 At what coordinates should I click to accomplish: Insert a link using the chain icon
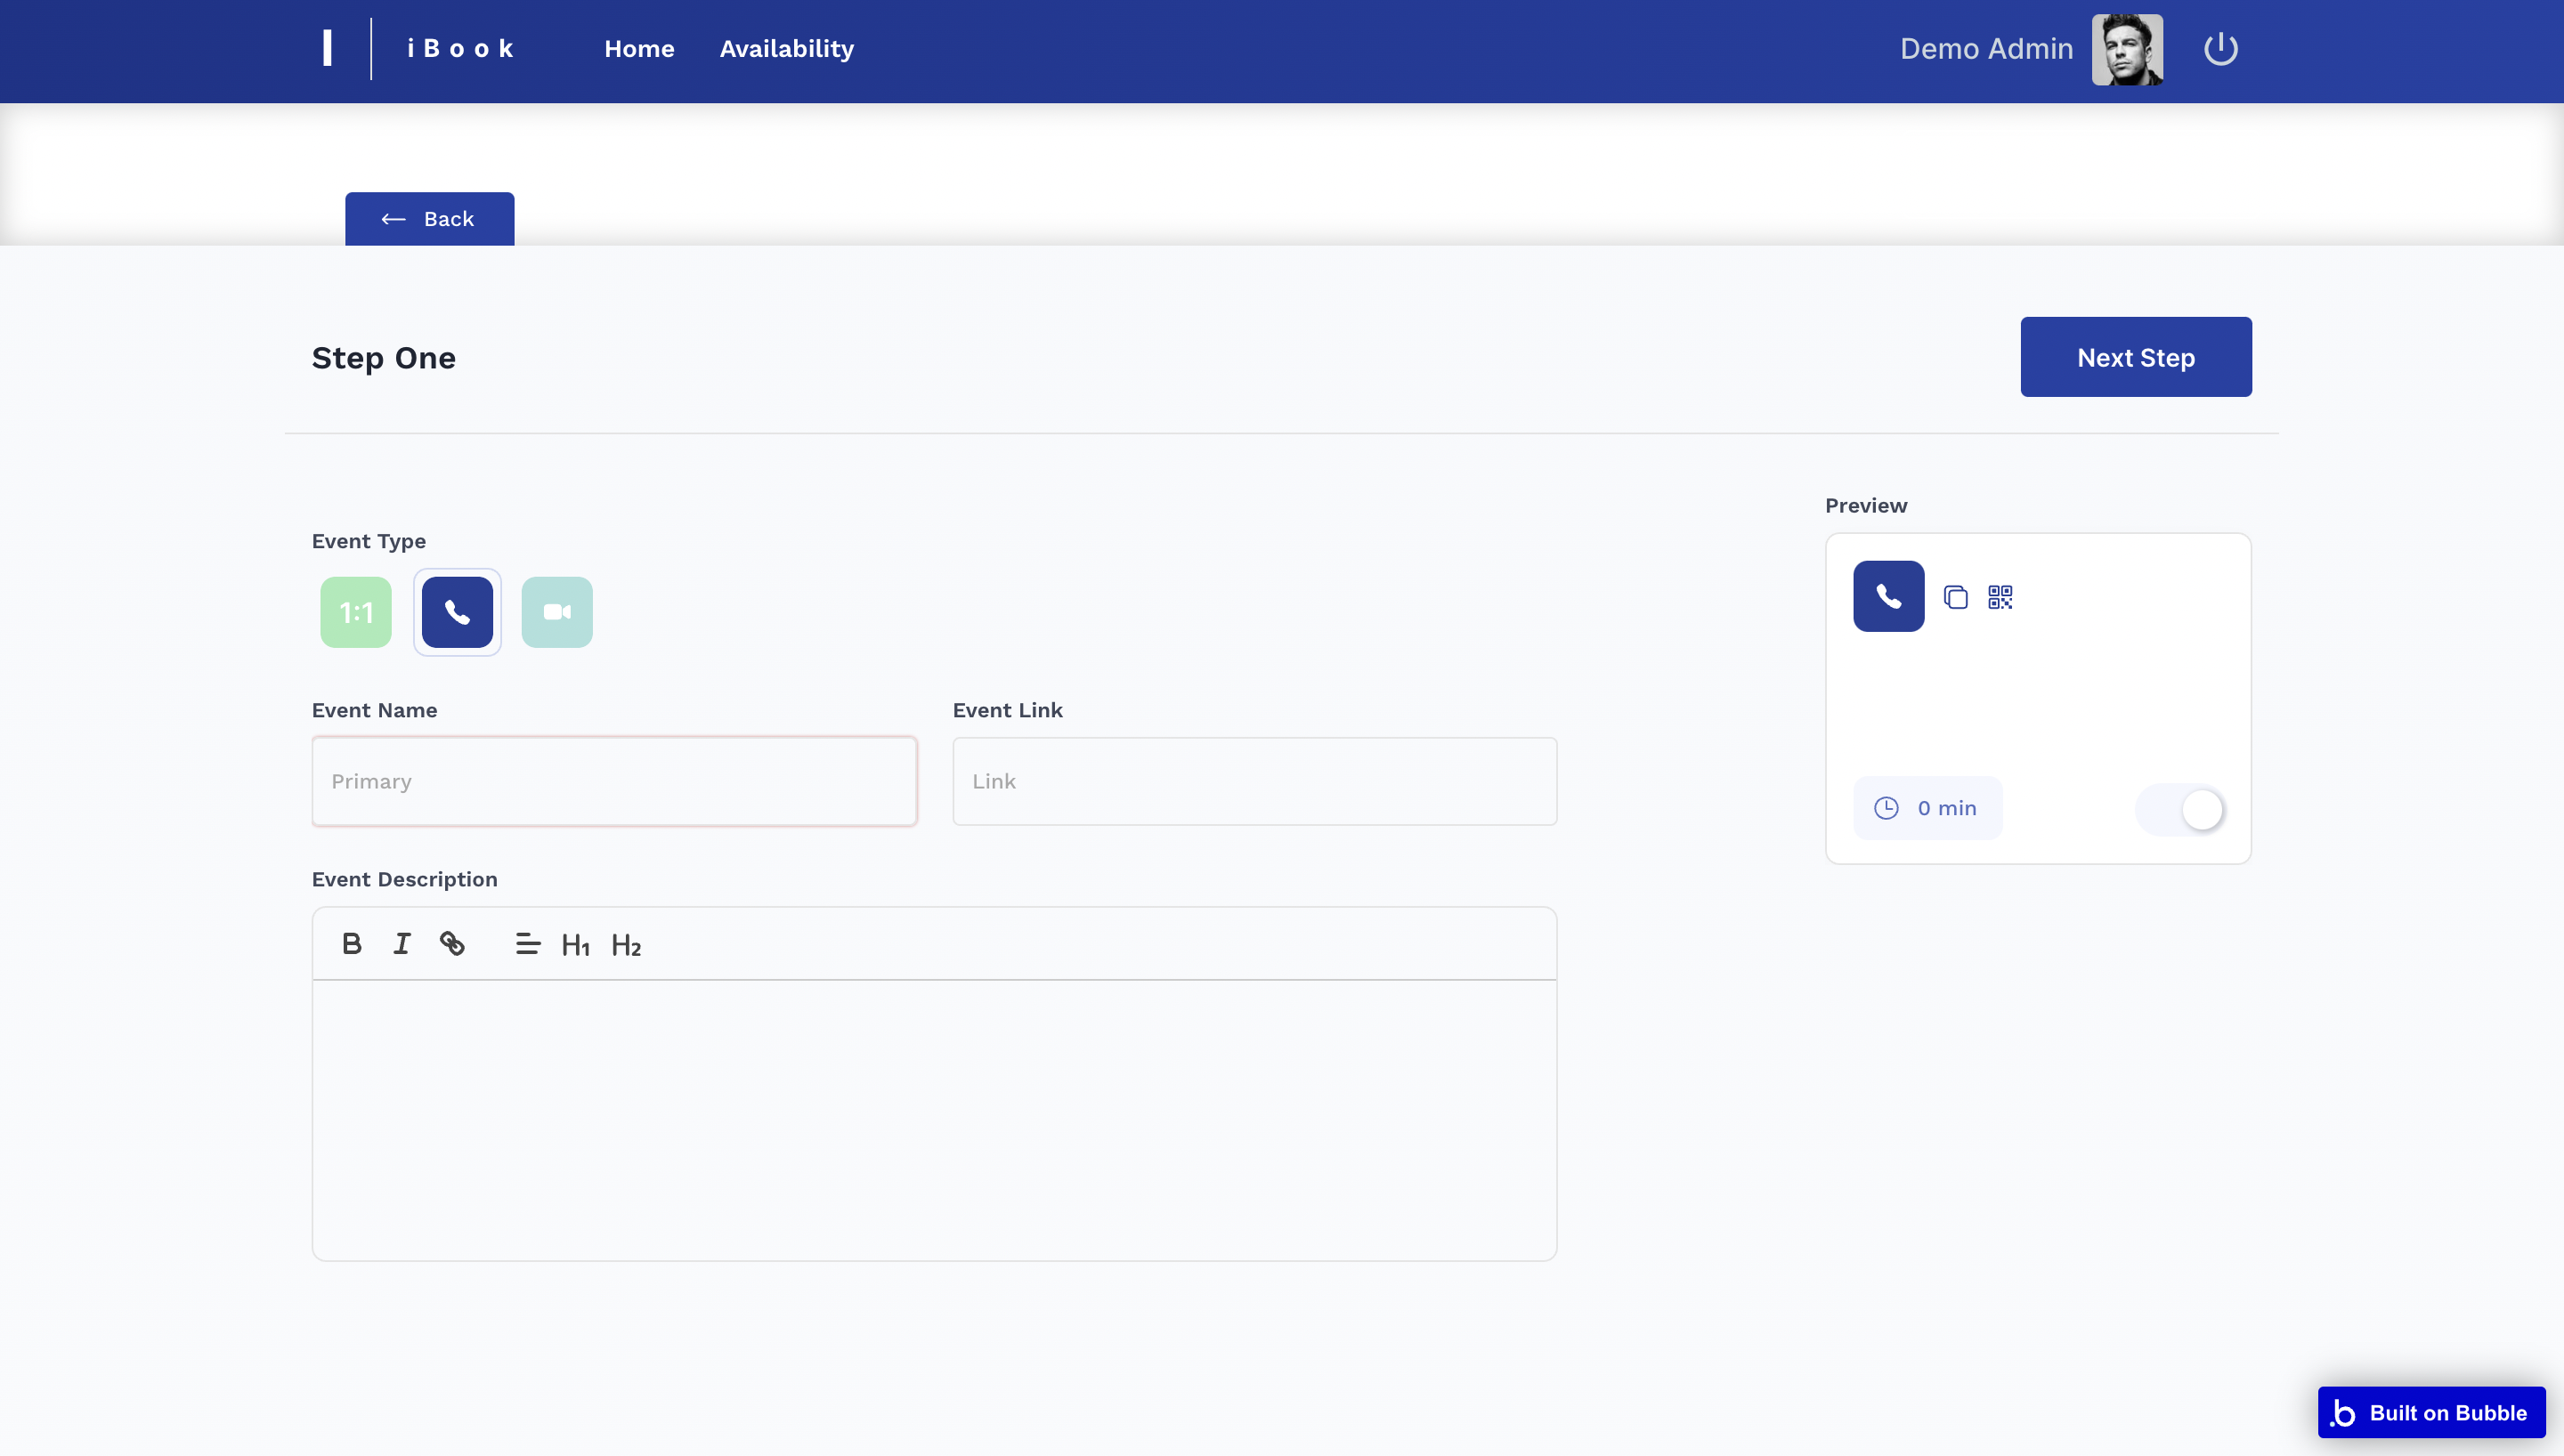coord(452,944)
